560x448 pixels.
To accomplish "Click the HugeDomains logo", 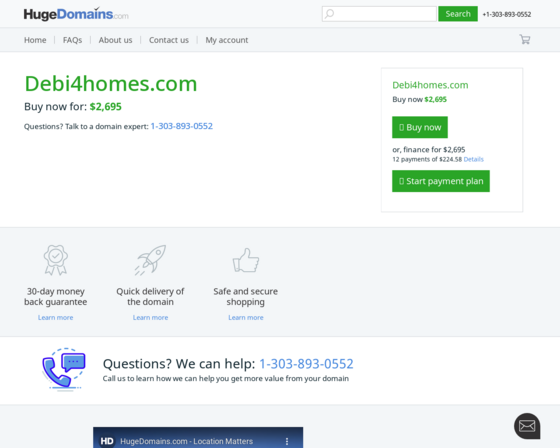I will (x=76, y=14).
